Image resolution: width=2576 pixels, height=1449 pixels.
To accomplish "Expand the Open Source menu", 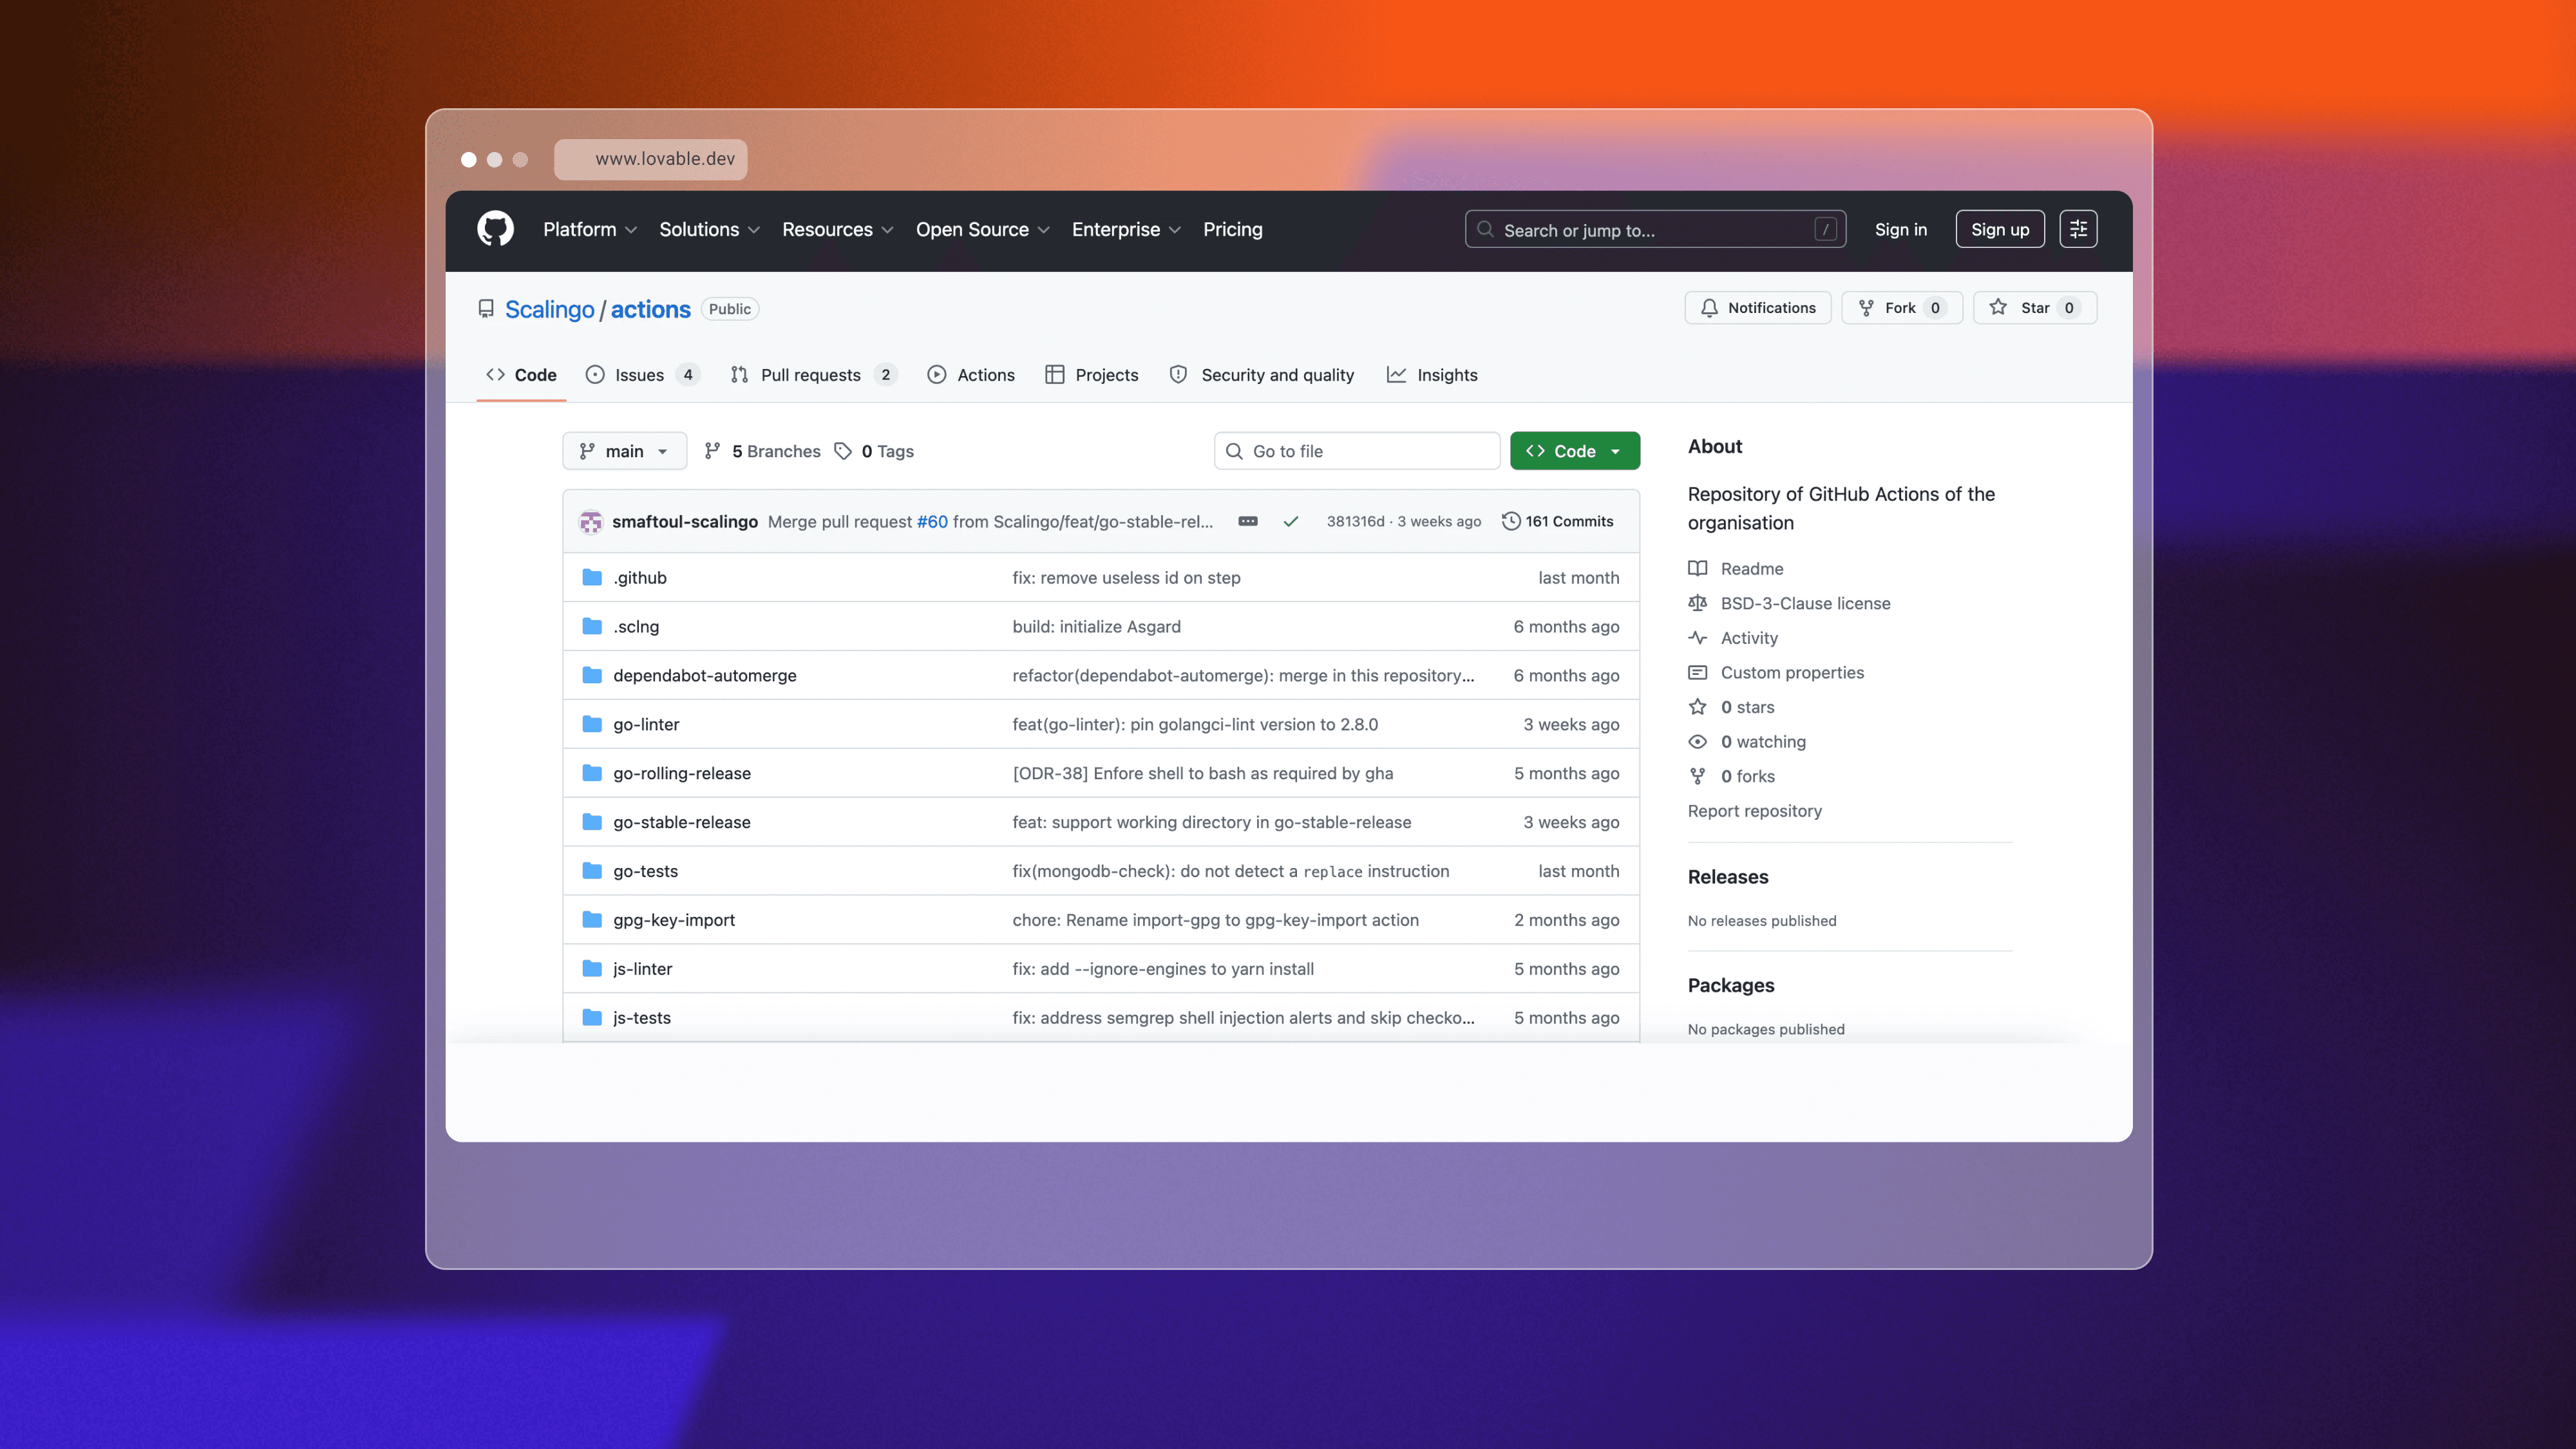I will tap(983, 229).
